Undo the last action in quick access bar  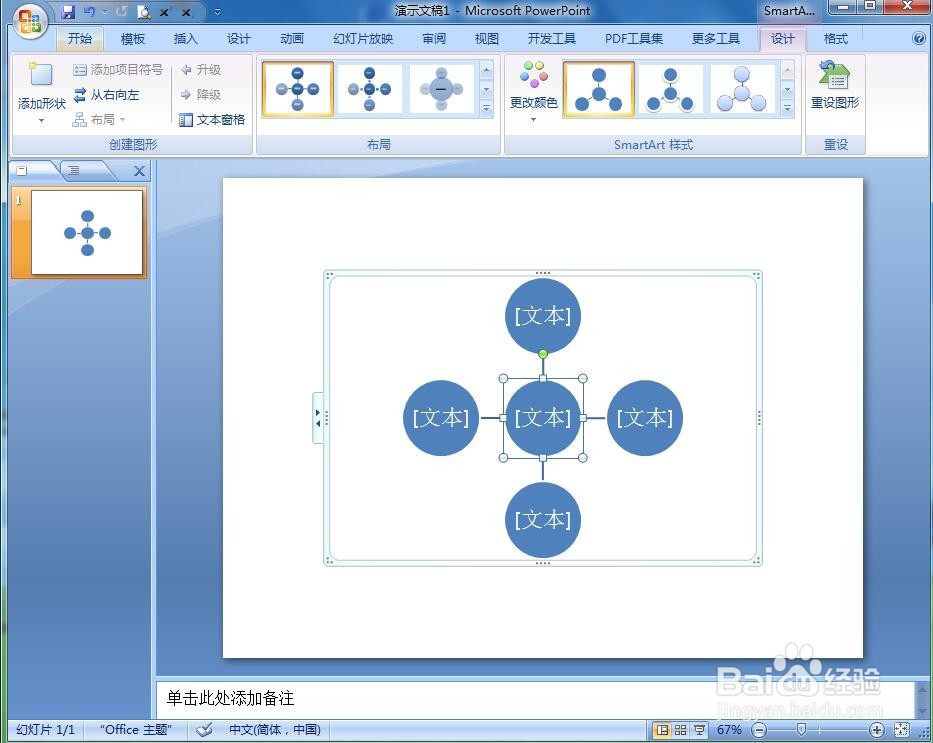tap(90, 11)
